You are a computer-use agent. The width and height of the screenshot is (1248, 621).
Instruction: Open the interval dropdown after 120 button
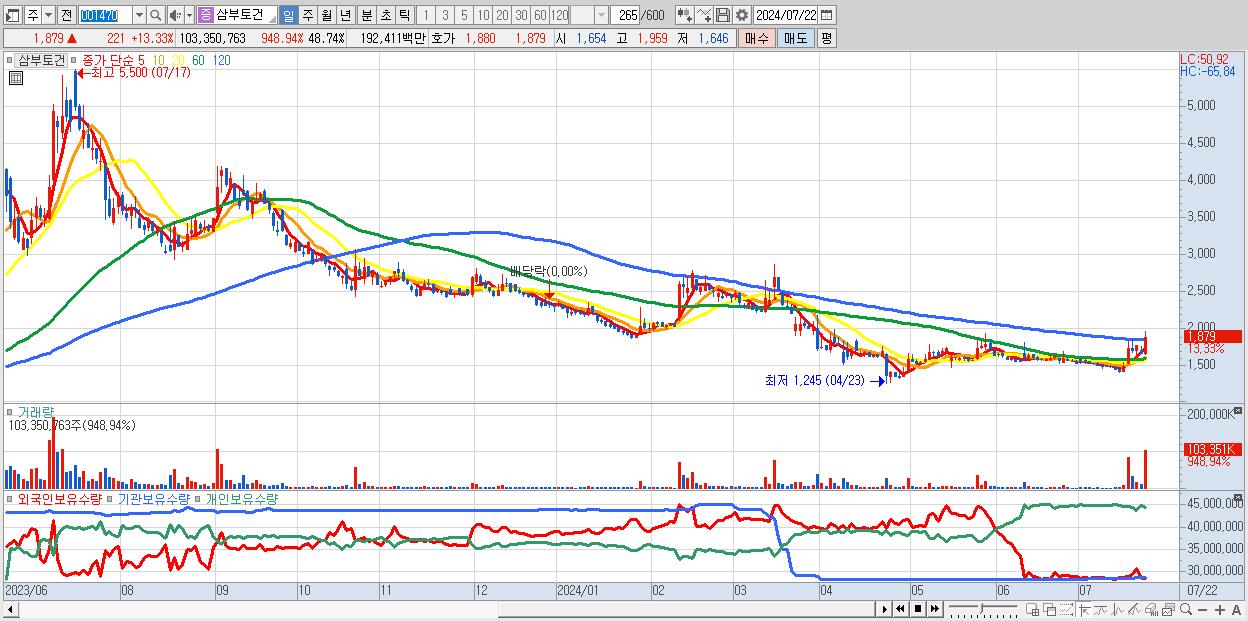click(x=600, y=16)
